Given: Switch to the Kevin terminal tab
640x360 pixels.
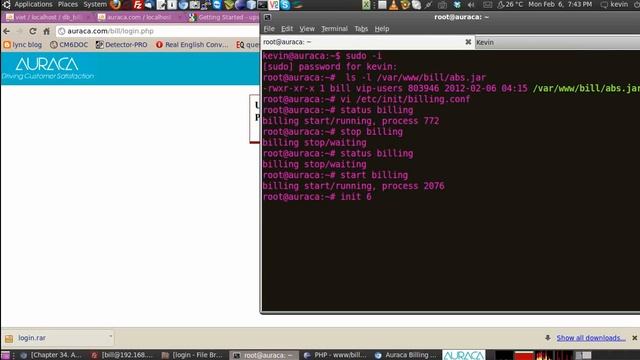Looking at the screenshot, I should coord(557,42).
